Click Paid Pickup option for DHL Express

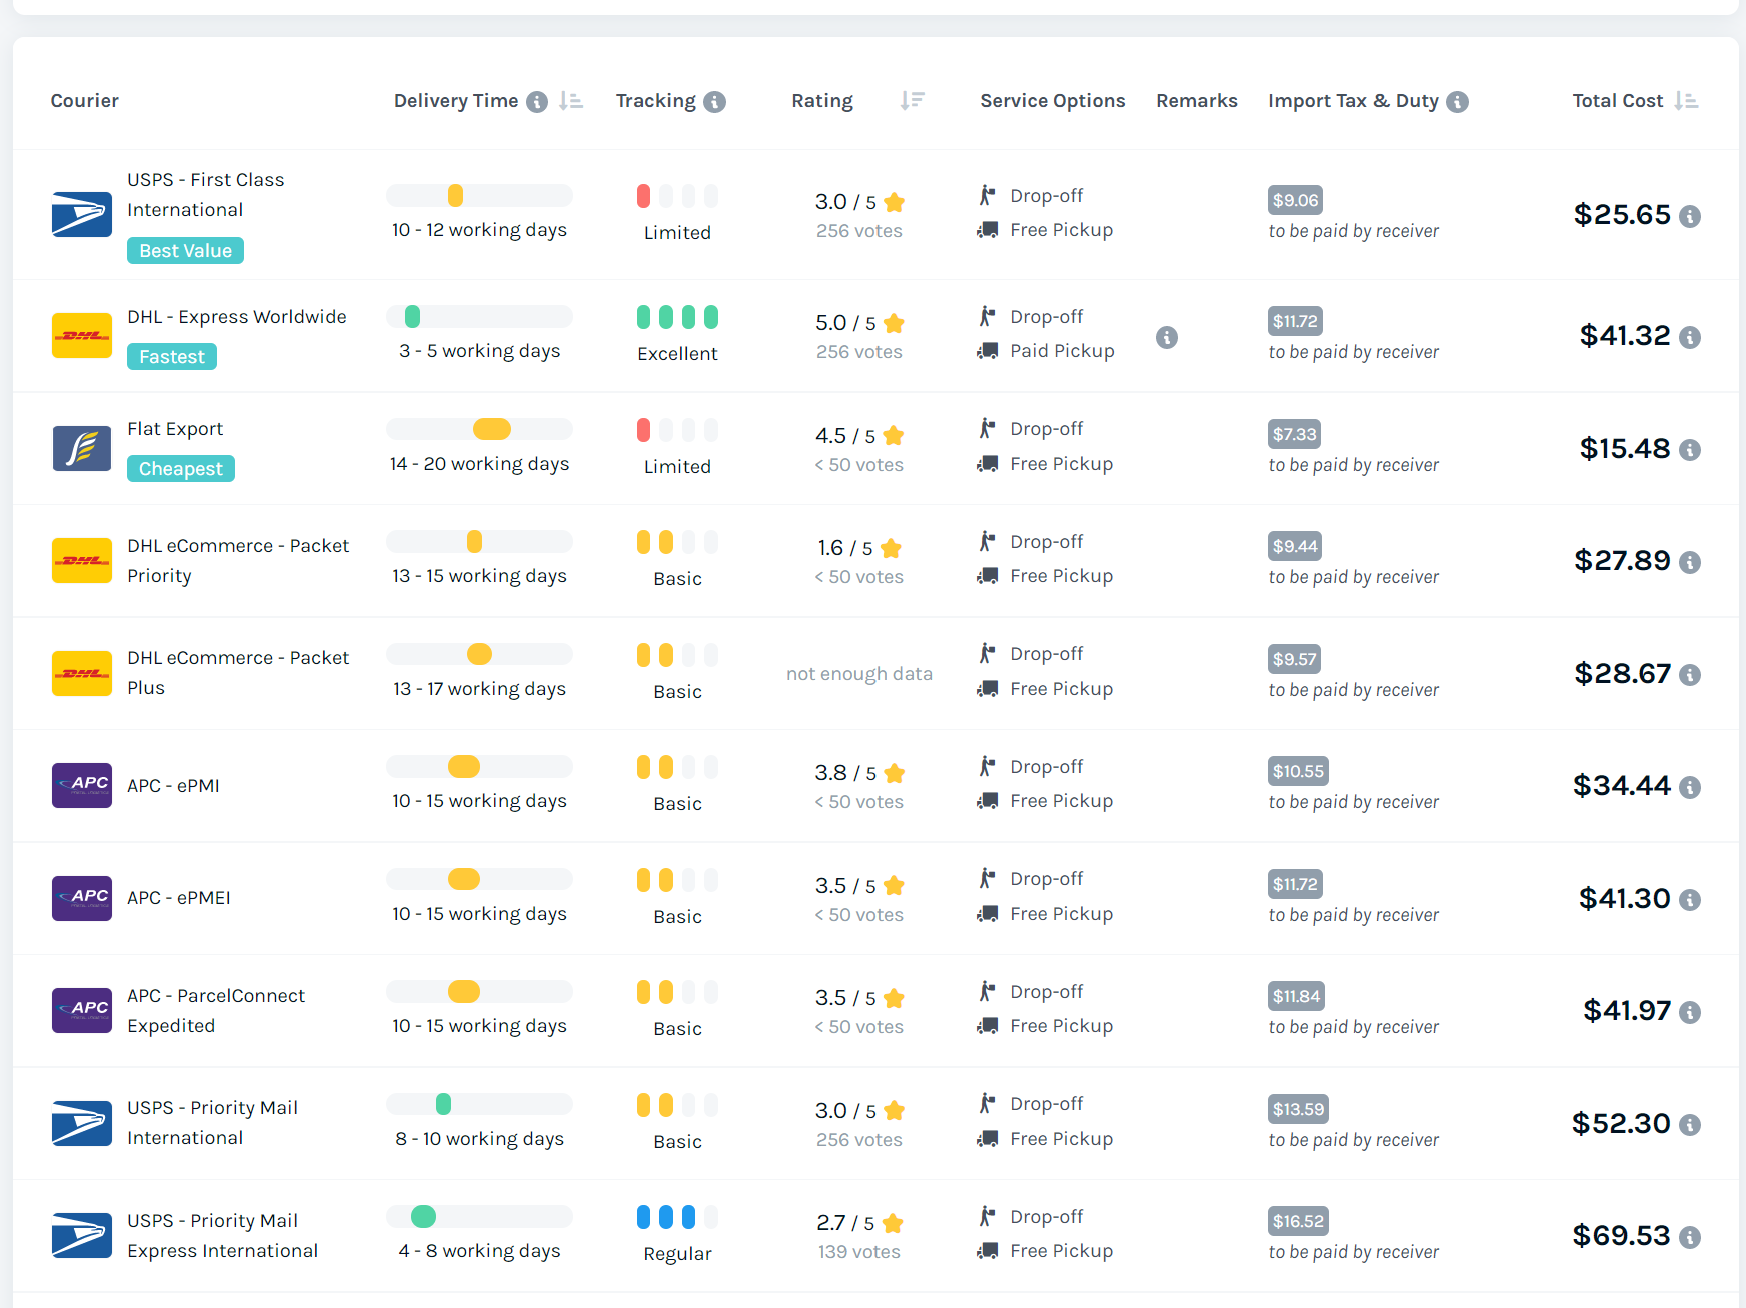pyautogui.click(x=1062, y=351)
